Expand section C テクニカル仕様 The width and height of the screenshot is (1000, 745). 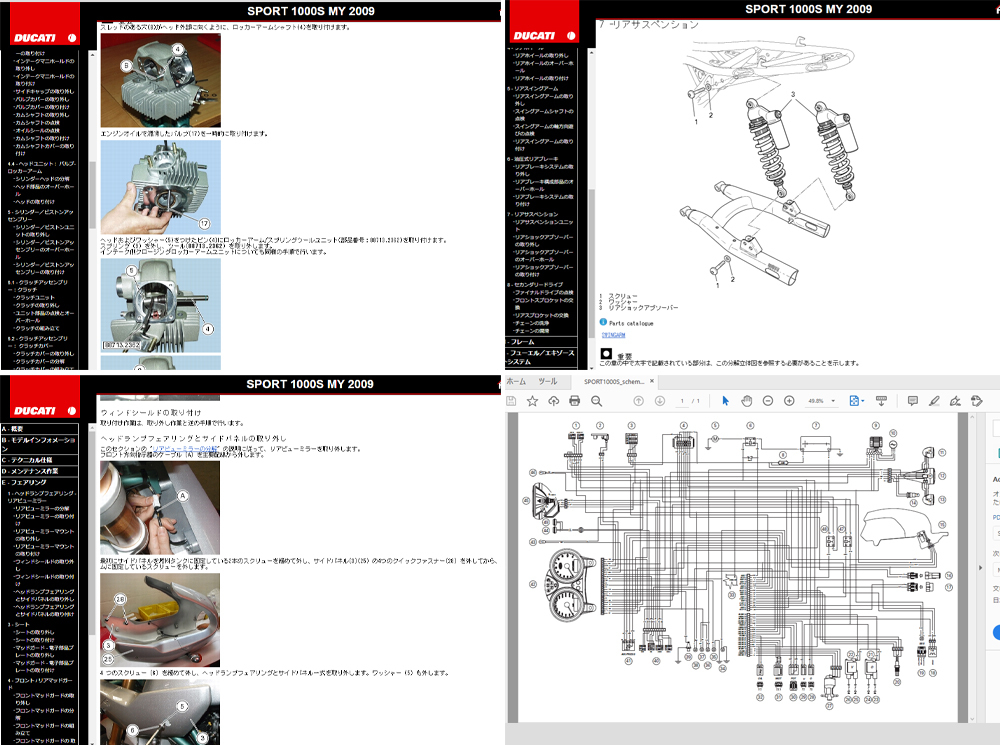40,460
